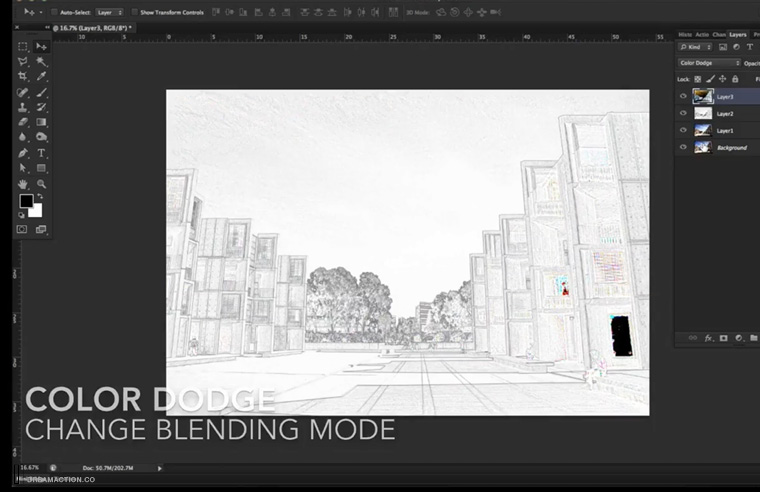Viewport: 760px width, 492px height.
Task: Open the Move tool preset picker
Action: pos(41,12)
